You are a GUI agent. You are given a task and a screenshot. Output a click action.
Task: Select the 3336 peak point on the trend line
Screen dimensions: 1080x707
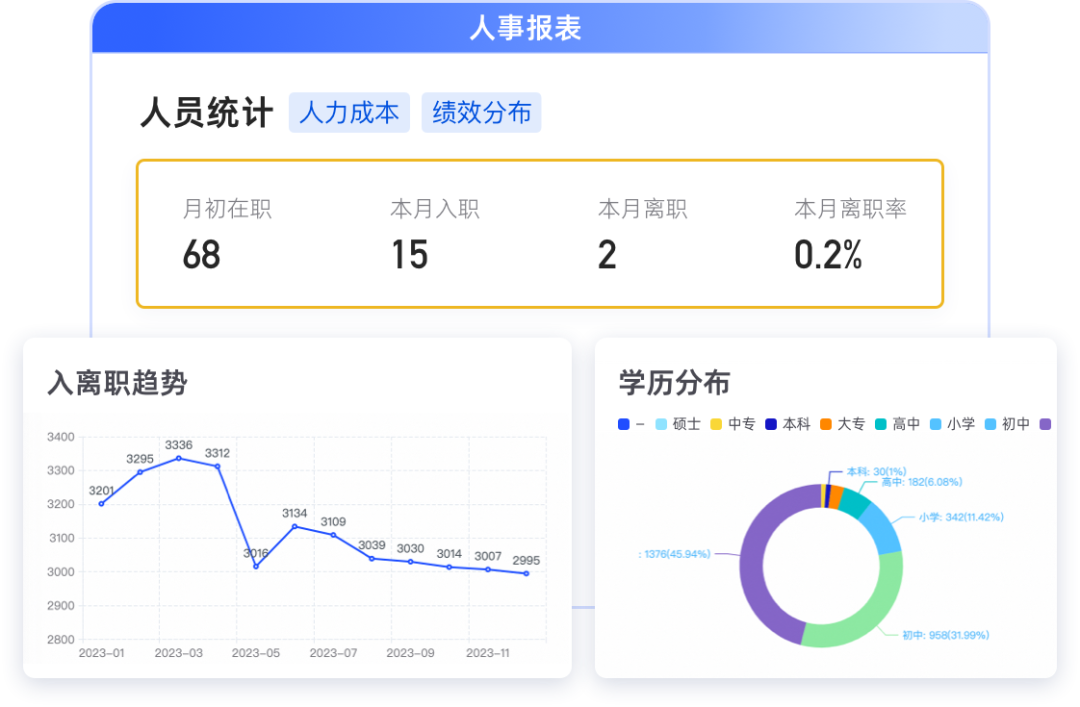pyautogui.click(x=178, y=458)
